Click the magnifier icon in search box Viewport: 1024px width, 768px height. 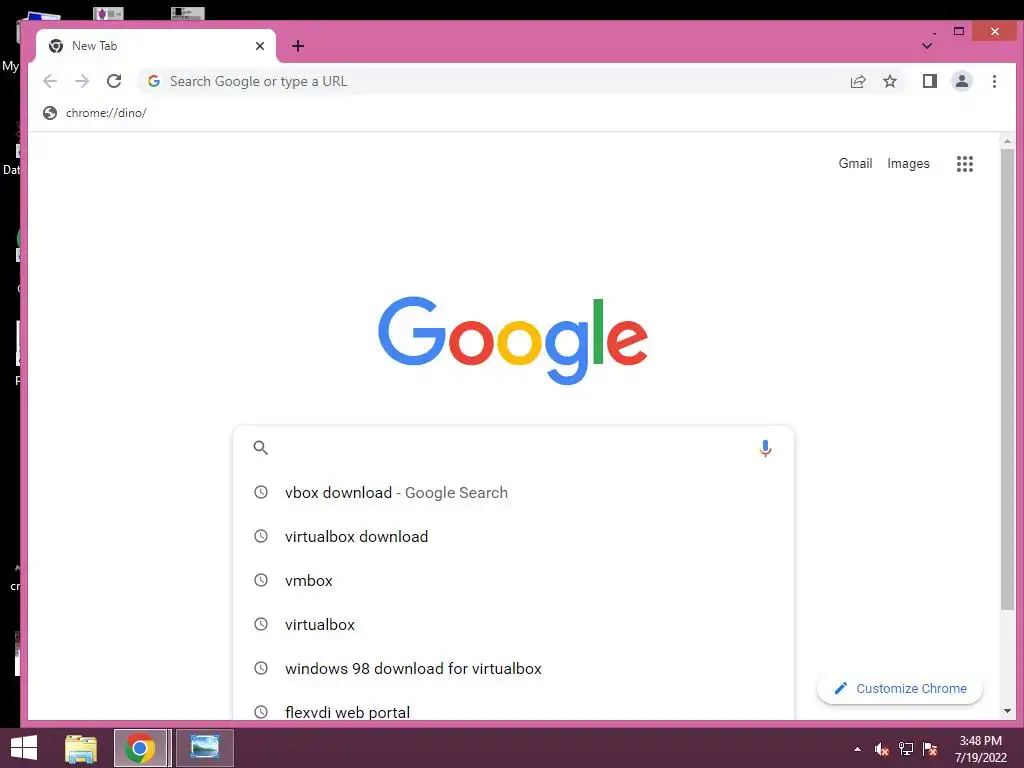tap(261, 448)
